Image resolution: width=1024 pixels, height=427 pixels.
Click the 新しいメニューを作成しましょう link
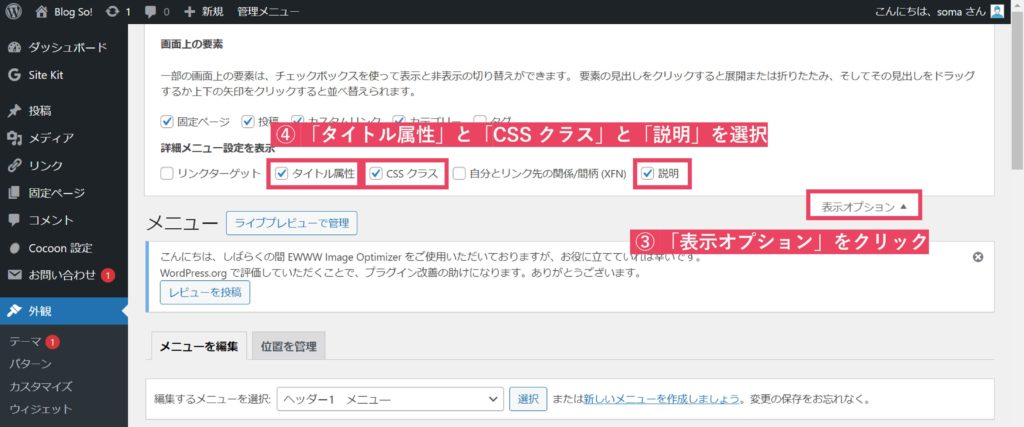(x=661, y=399)
